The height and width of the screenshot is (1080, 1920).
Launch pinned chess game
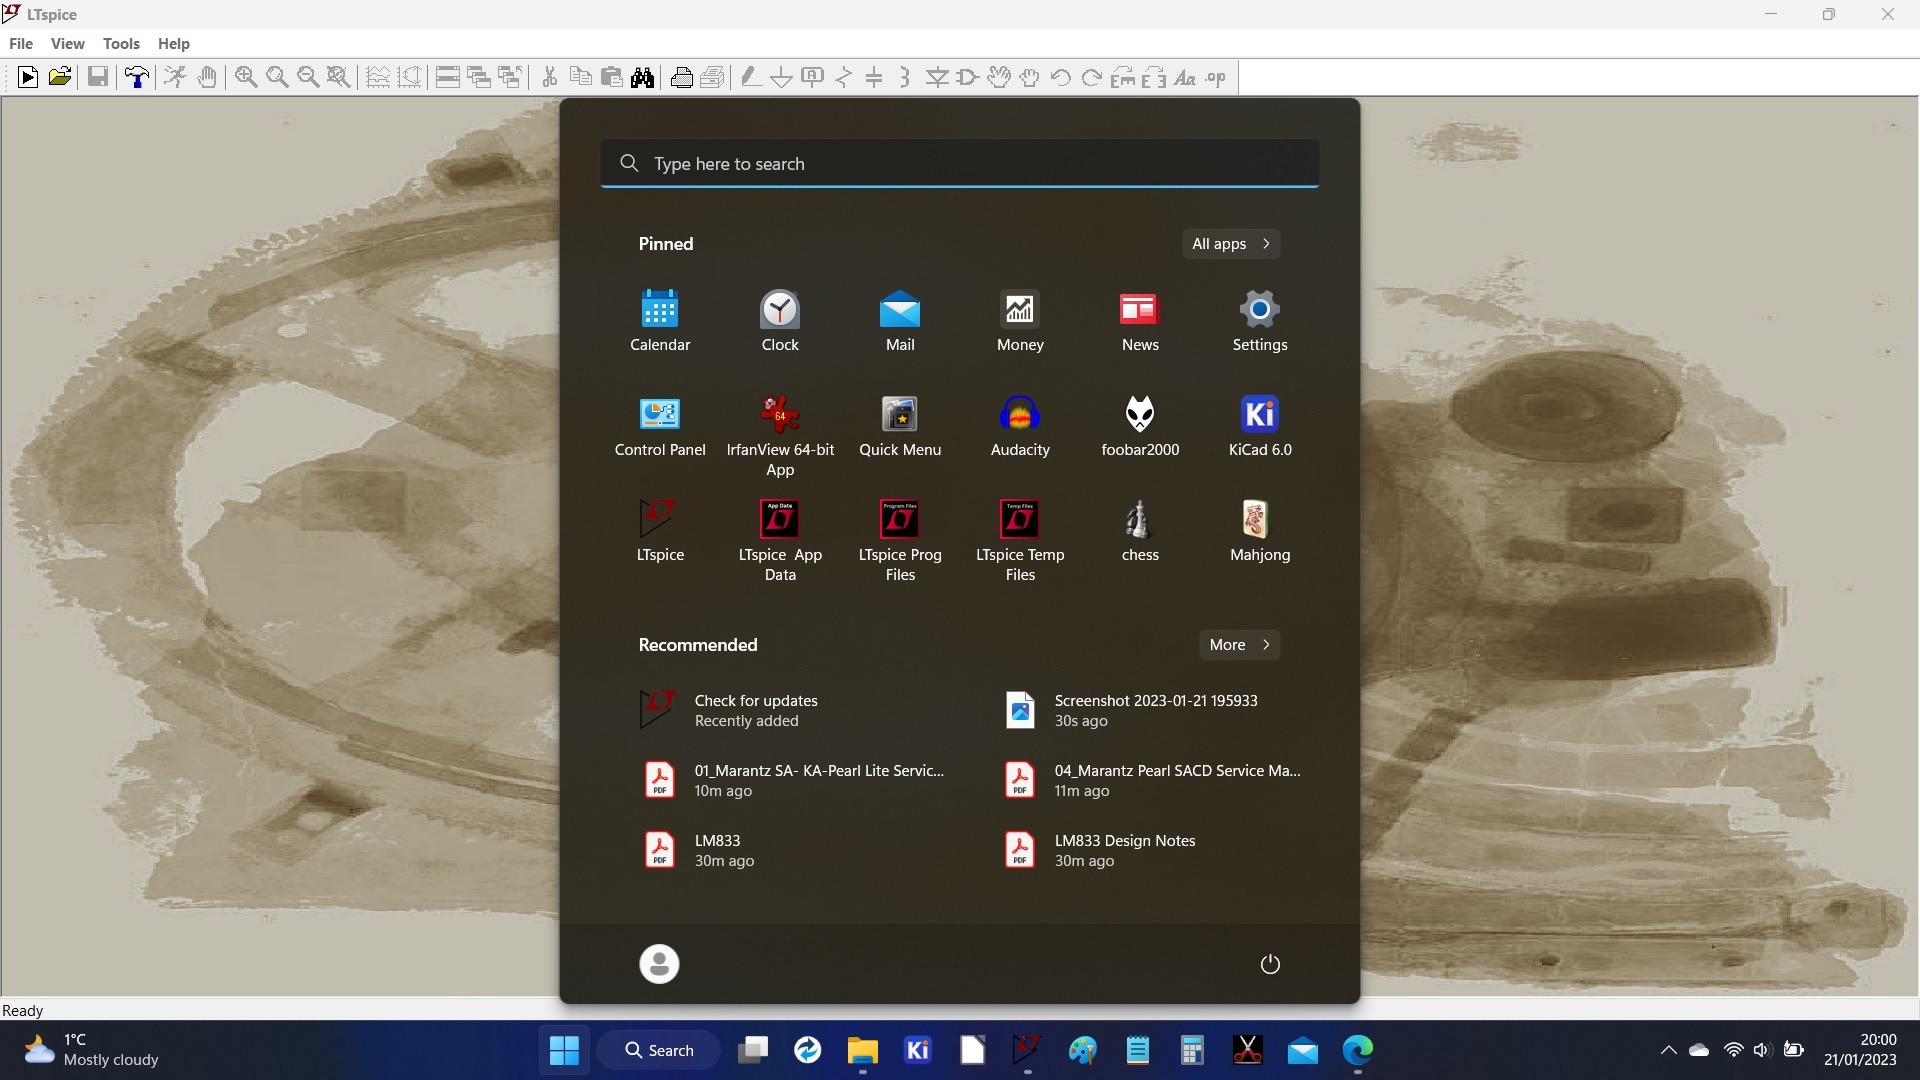[1140, 531]
